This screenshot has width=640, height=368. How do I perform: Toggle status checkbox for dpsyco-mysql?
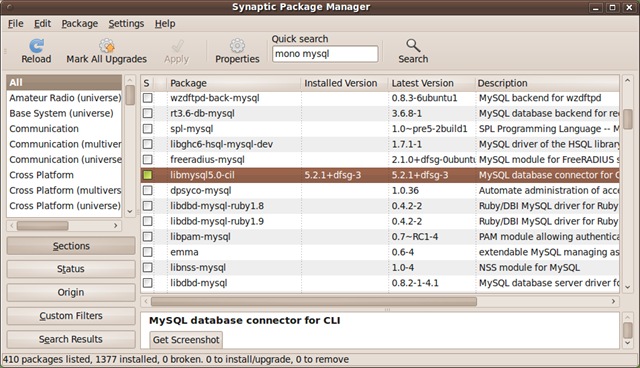(147, 191)
